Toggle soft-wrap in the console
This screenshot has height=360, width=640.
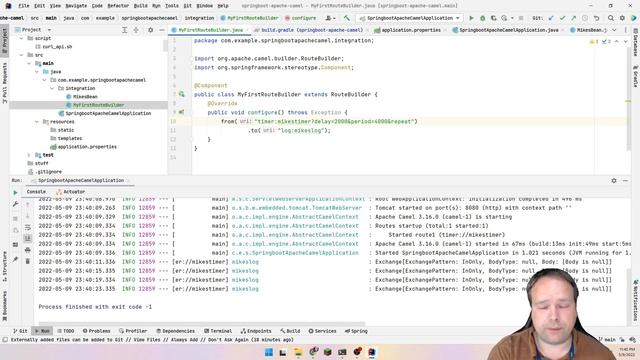pyautogui.click(x=27, y=227)
